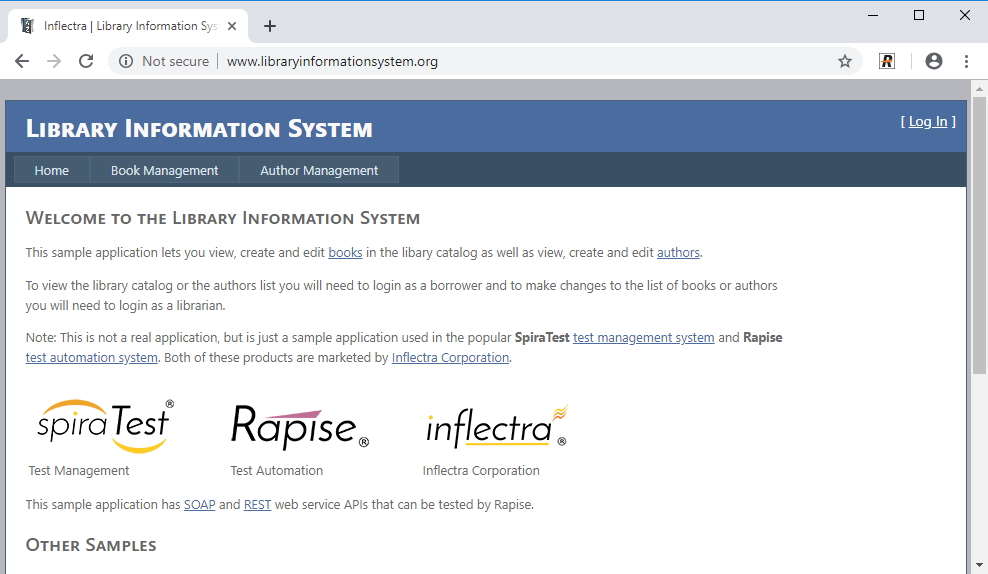Click the 'Test Automation' caption
This screenshot has height=574, width=988.
pos(277,471)
